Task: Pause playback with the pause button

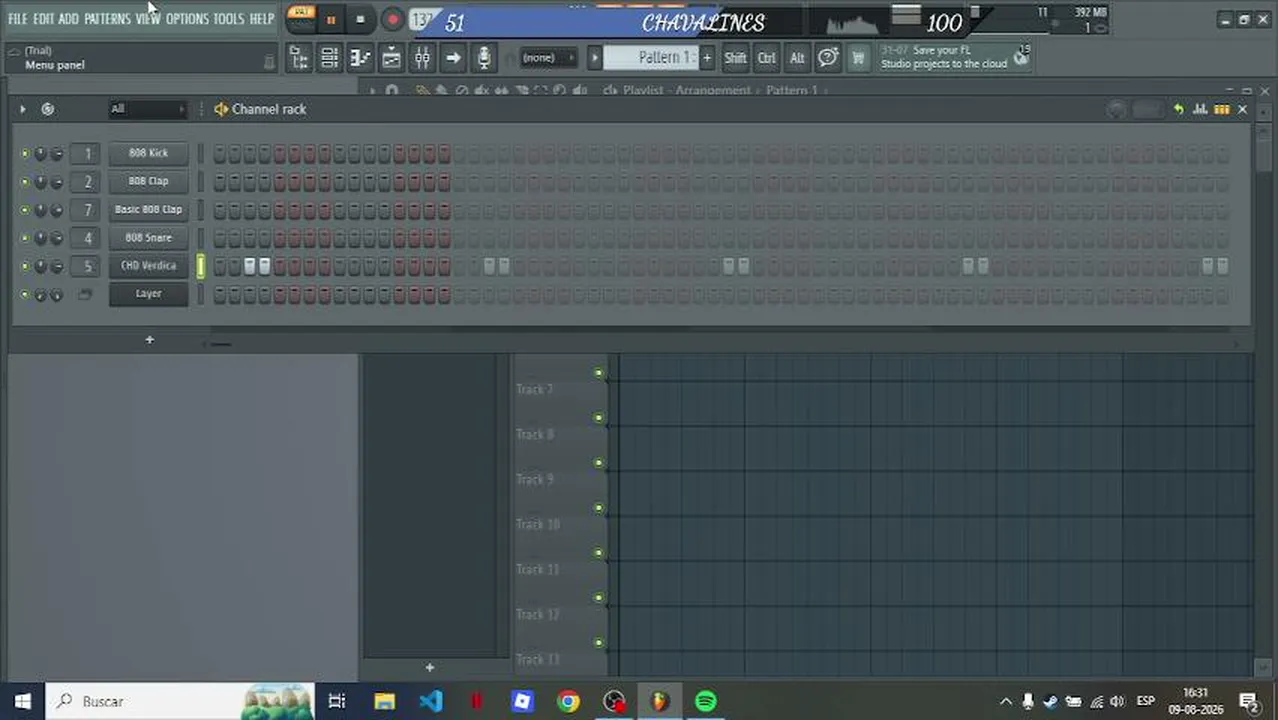Action: 331,19
